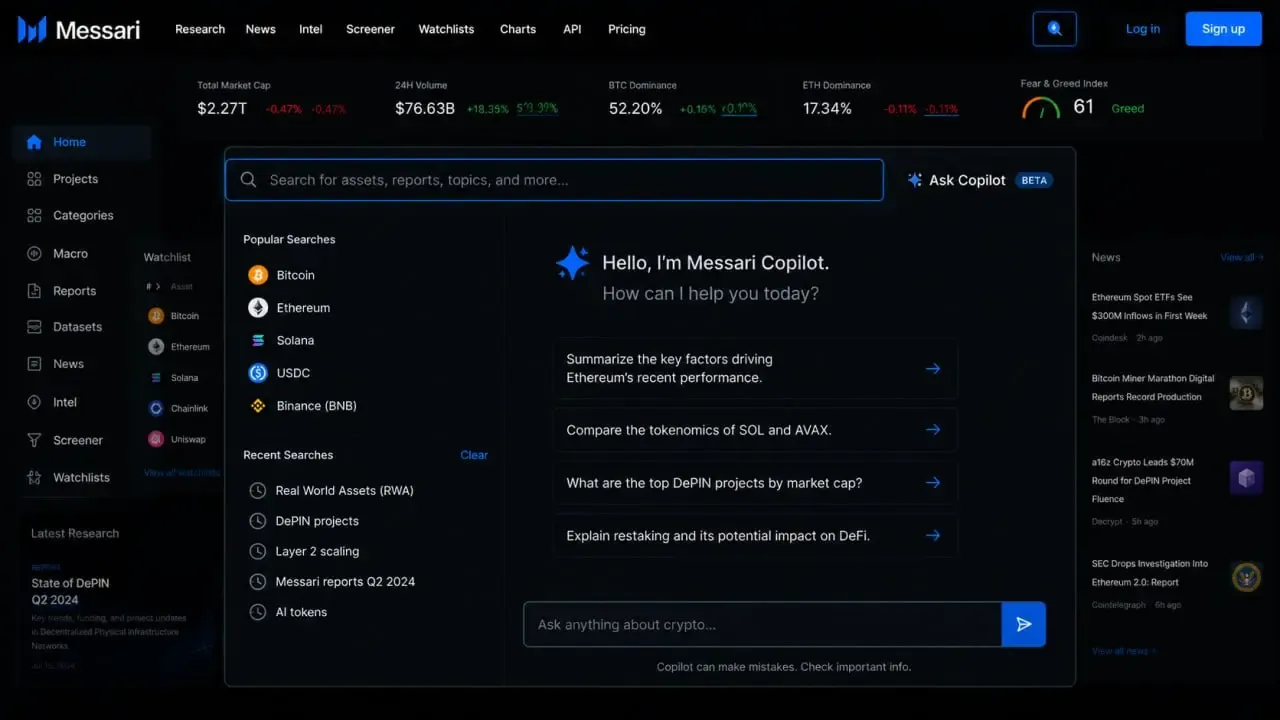
Task: Select recent search Layer 2 scaling
Action: tap(304, 551)
